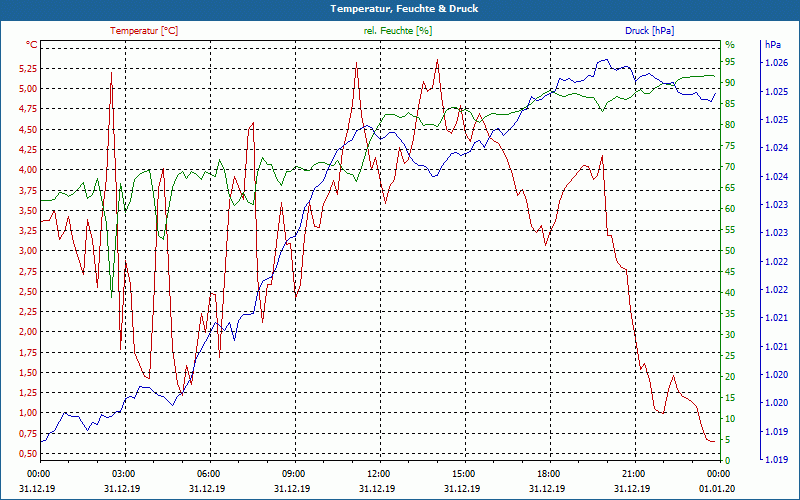
Task: Click the '35' humidity axis value
Action: point(730,314)
